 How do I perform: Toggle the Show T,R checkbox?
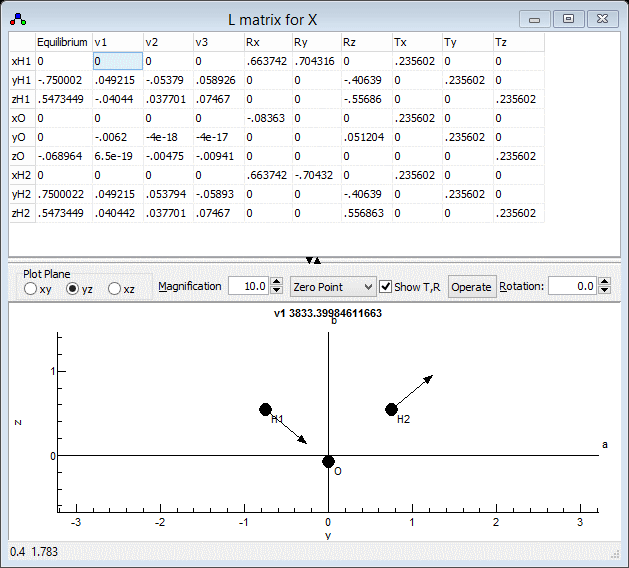(x=386, y=287)
